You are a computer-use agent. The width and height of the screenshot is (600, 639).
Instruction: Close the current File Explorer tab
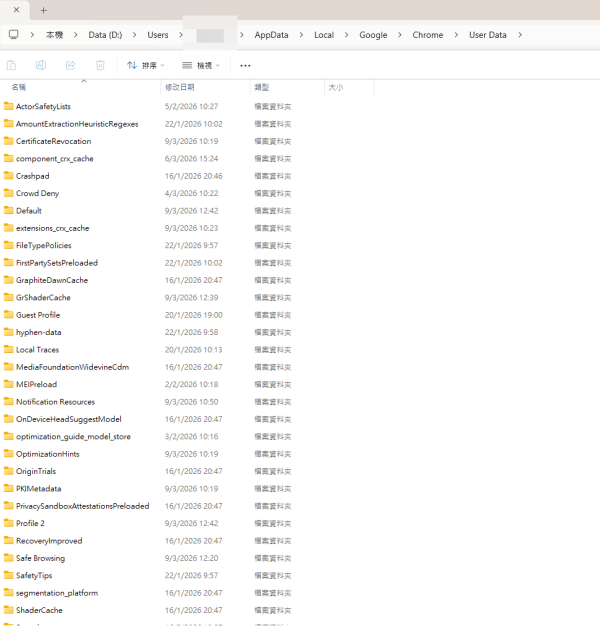pyautogui.click(x=16, y=10)
